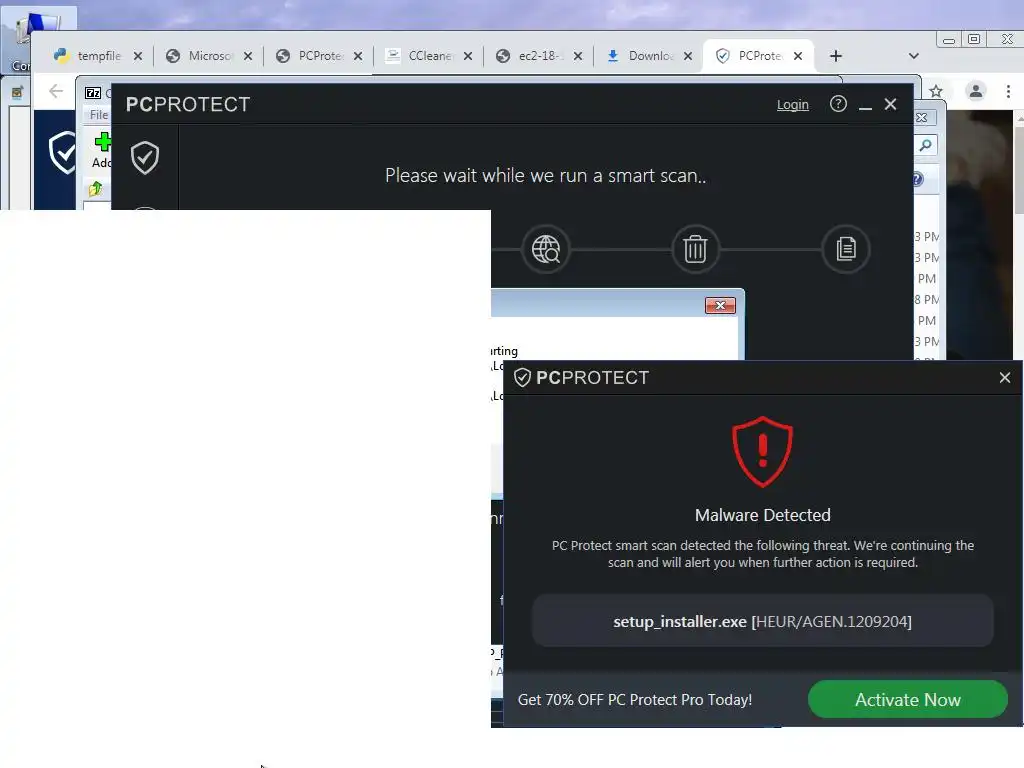The width and height of the screenshot is (1024, 768).
Task: Click the red malware warning shield
Action: click(762, 451)
